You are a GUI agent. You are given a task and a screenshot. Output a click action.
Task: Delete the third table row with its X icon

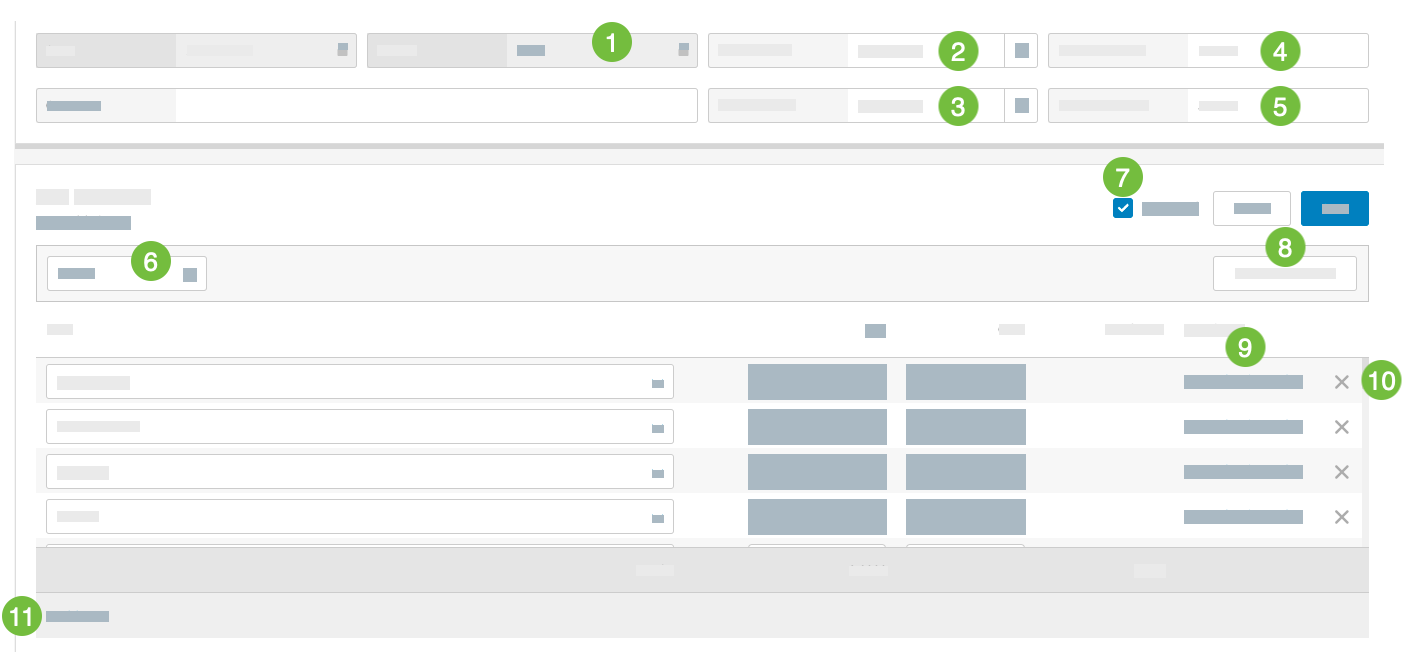click(1342, 471)
